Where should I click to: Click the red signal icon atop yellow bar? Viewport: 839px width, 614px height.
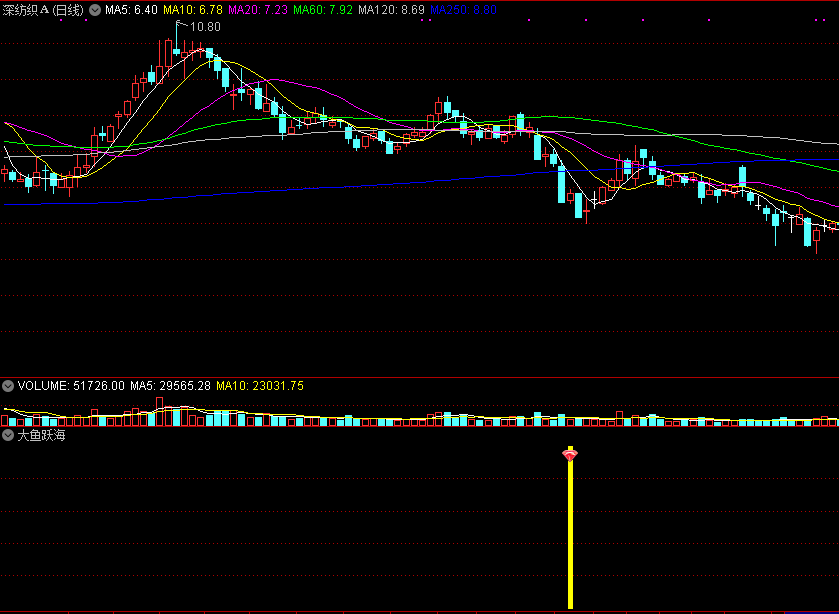(x=570, y=456)
